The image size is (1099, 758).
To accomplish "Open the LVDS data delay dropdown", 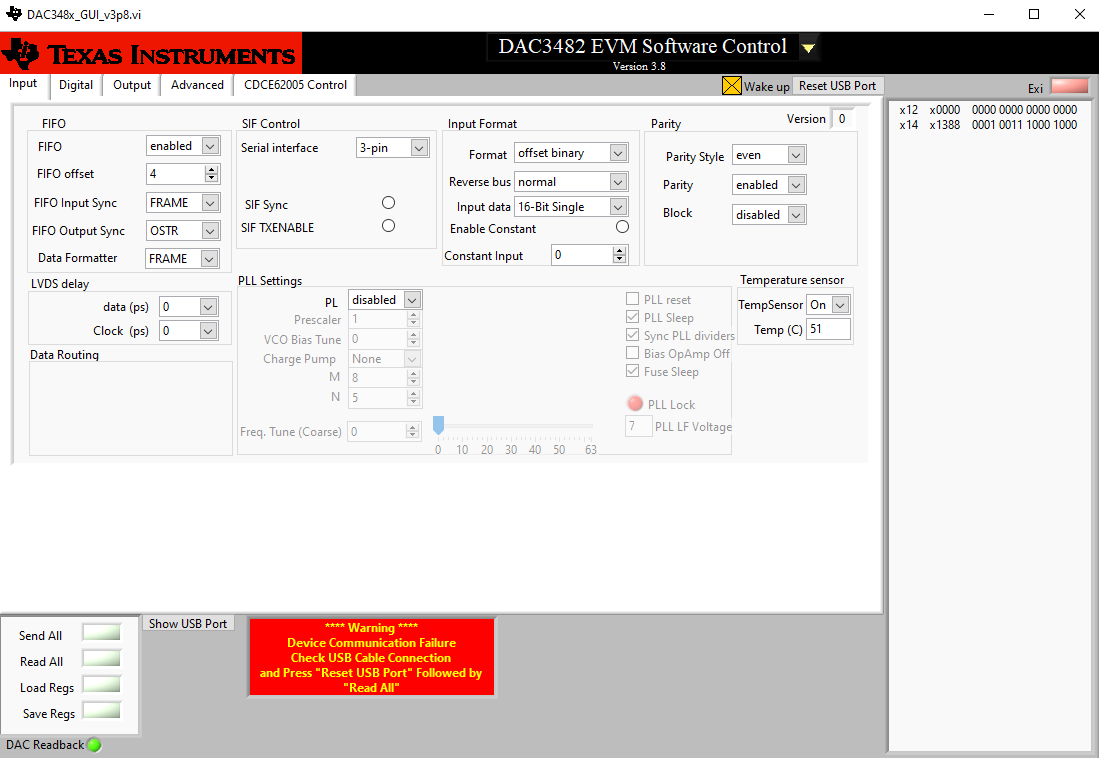I will [189, 306].
